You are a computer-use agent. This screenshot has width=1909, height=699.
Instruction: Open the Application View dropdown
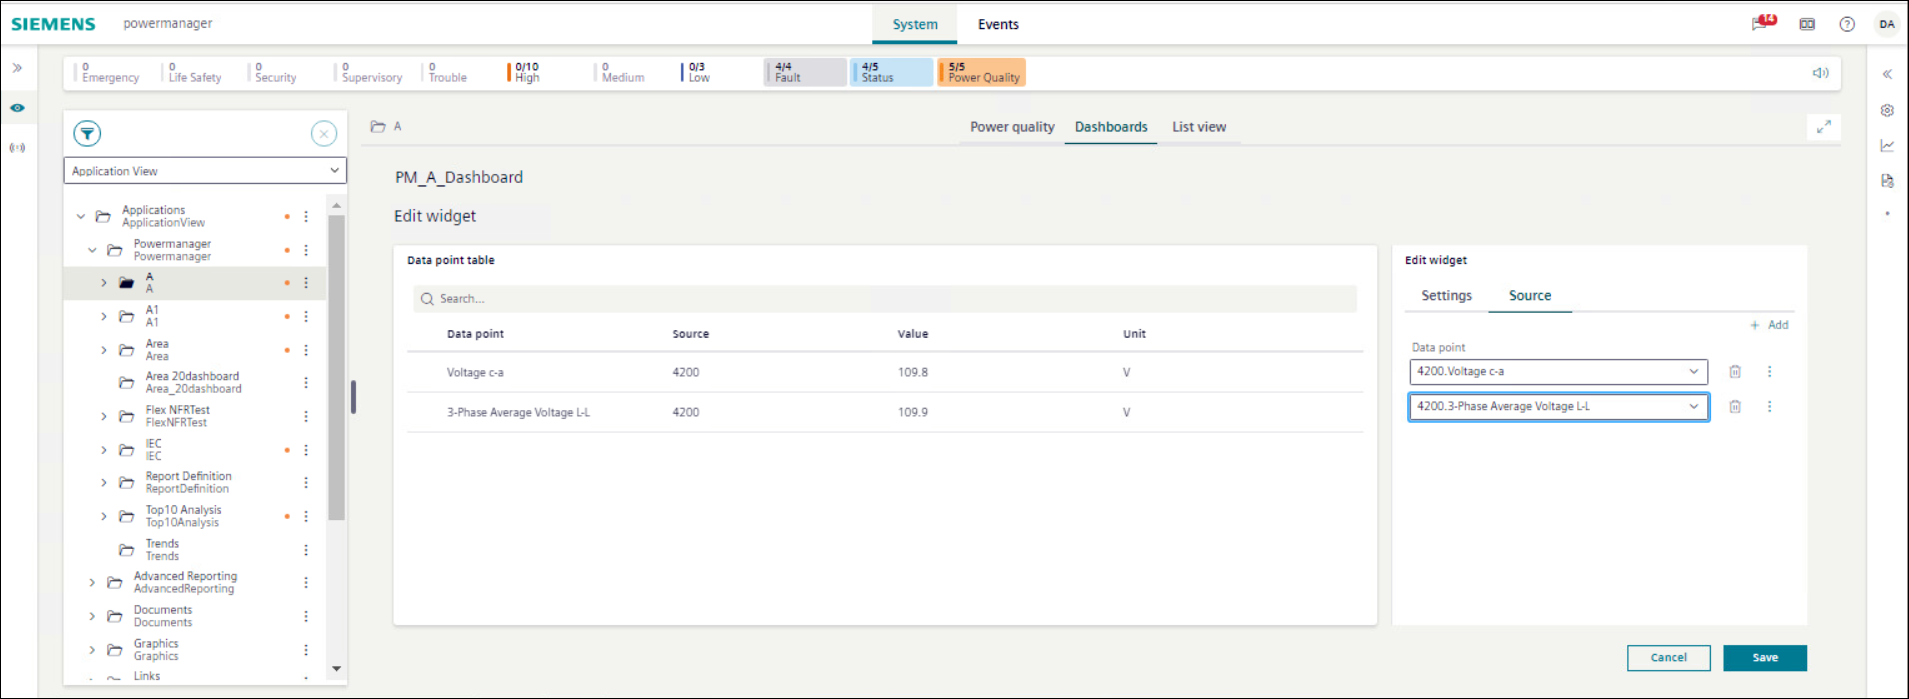coord(205,171)
